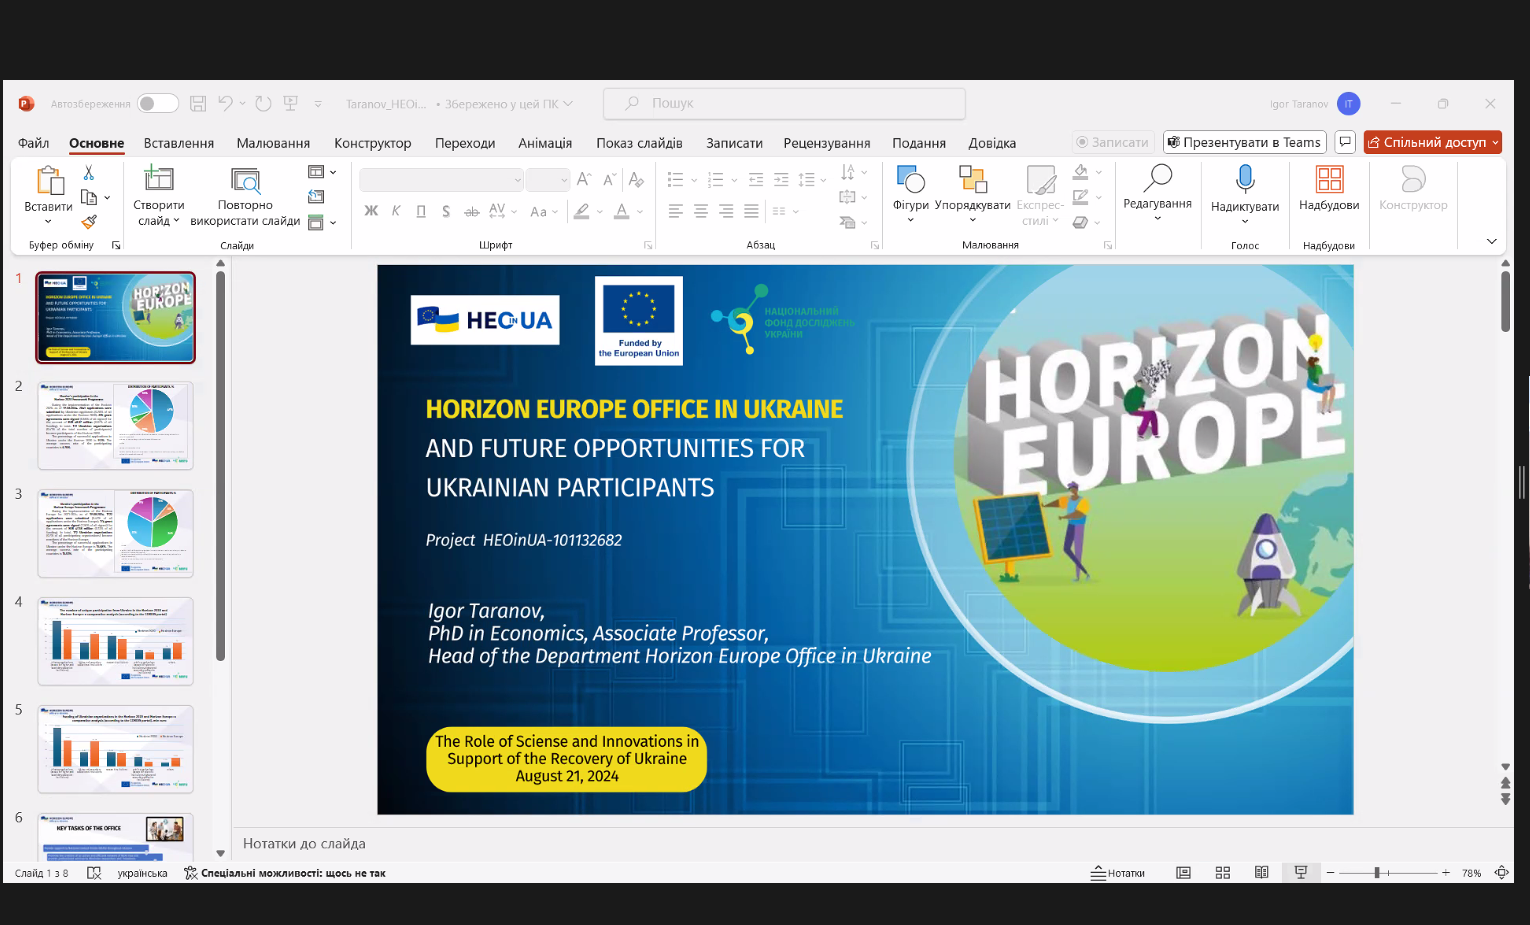The width and height of the screenshot is (1530, 925).
Task: Click the Надбудови add-ins icon
Action: (x=1329, y=179)
